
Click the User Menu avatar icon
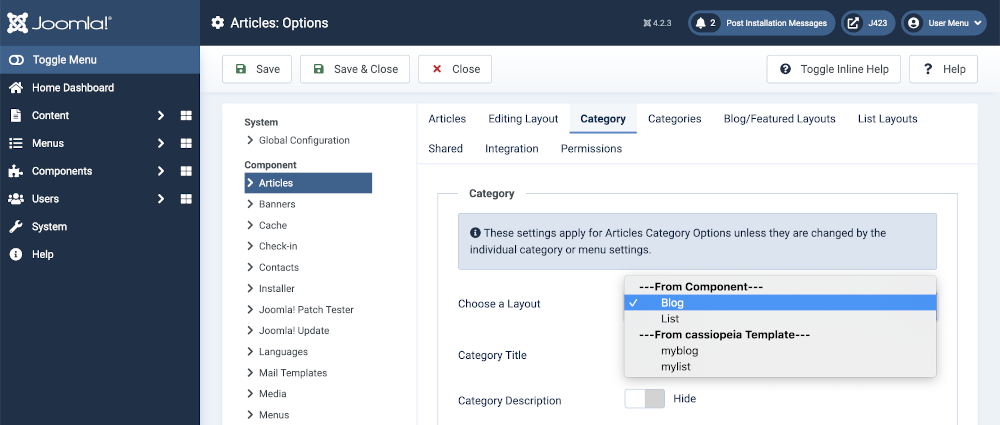(913, 23)
